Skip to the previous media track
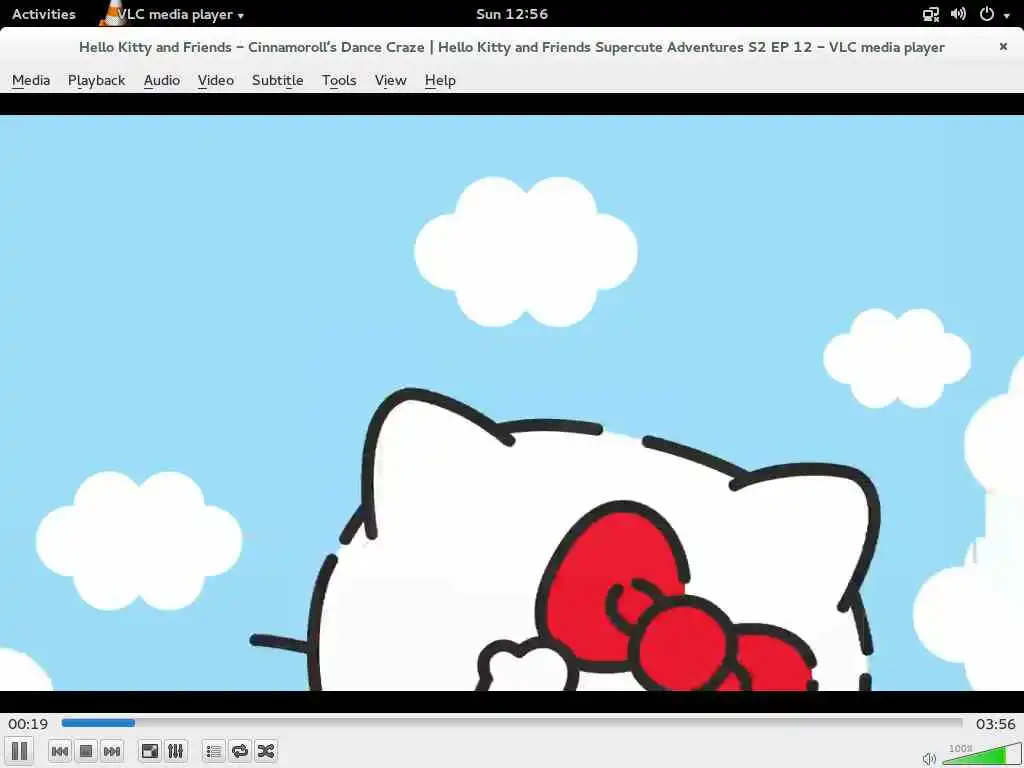 (60, 752)
